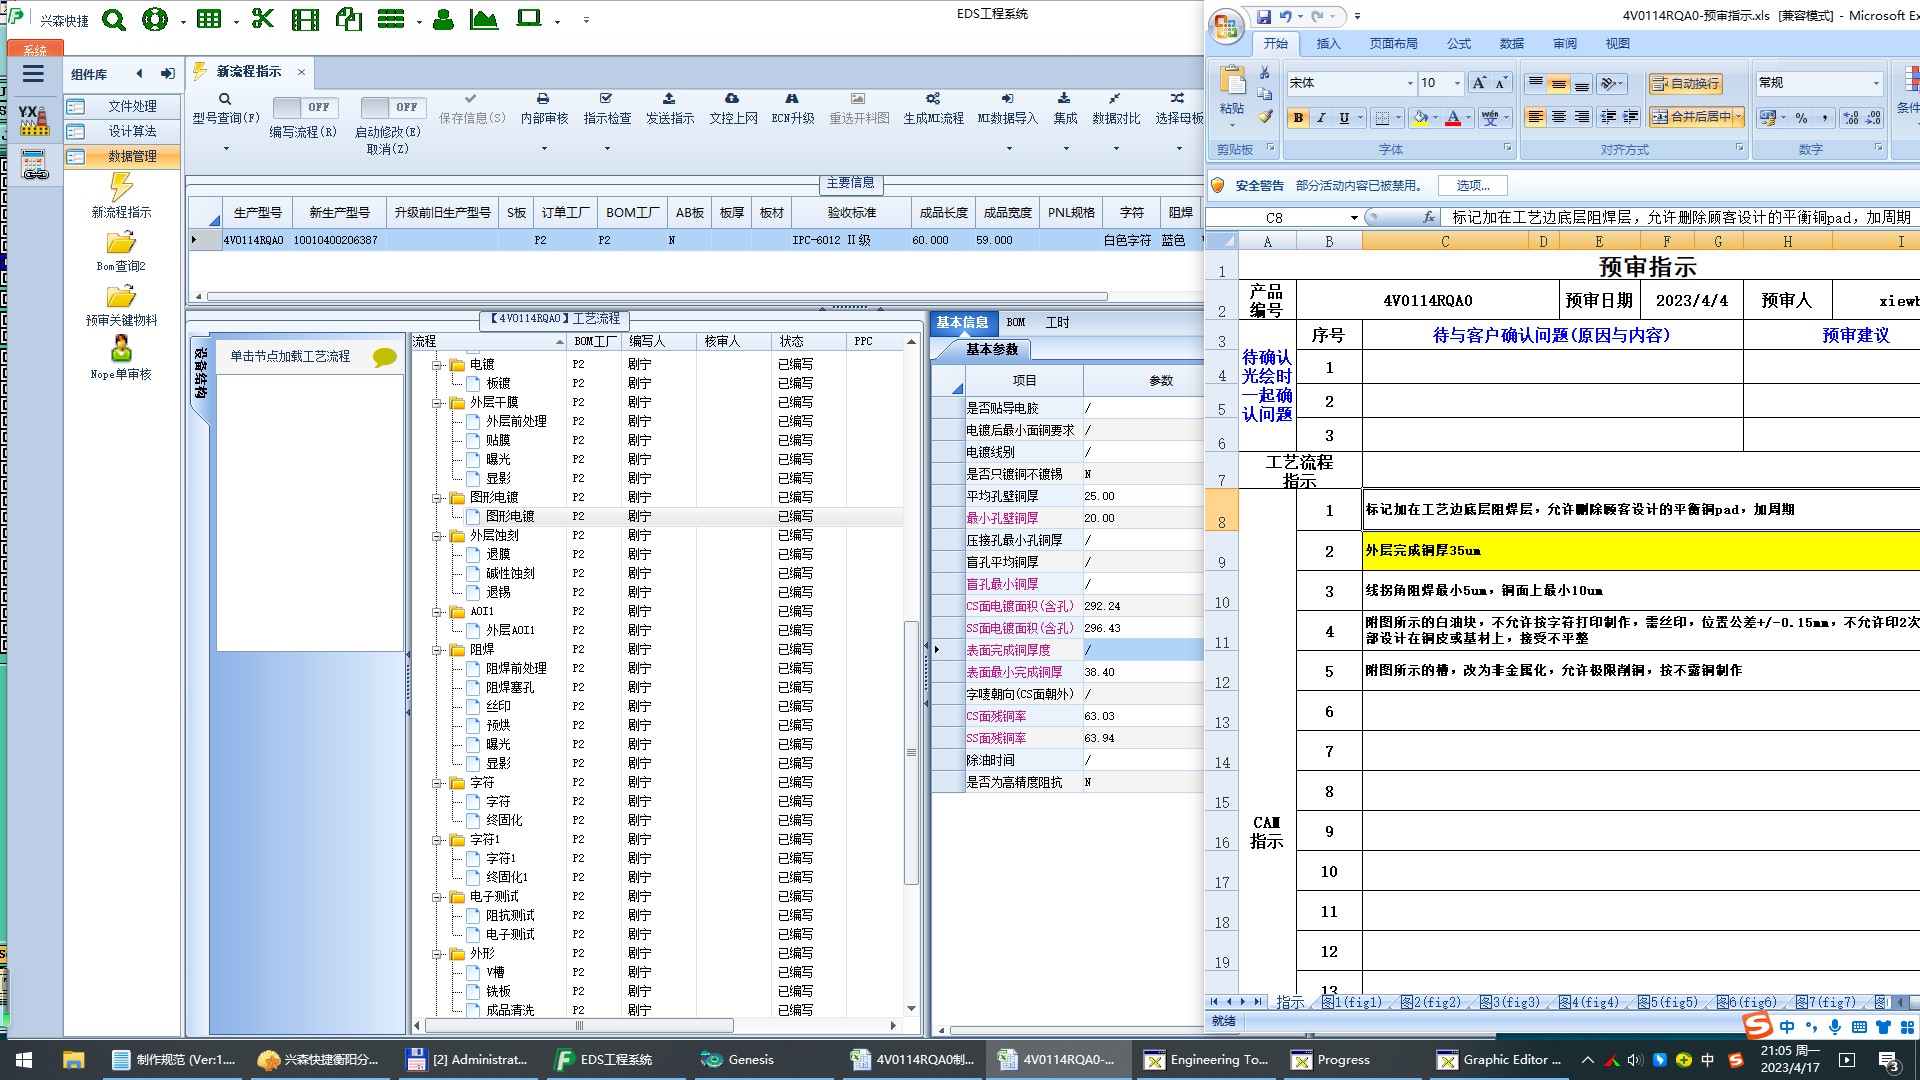The image size is (1920, 1080).
Task: Toggle the 启动修改 OFF switch
Action: coord(393,107)
